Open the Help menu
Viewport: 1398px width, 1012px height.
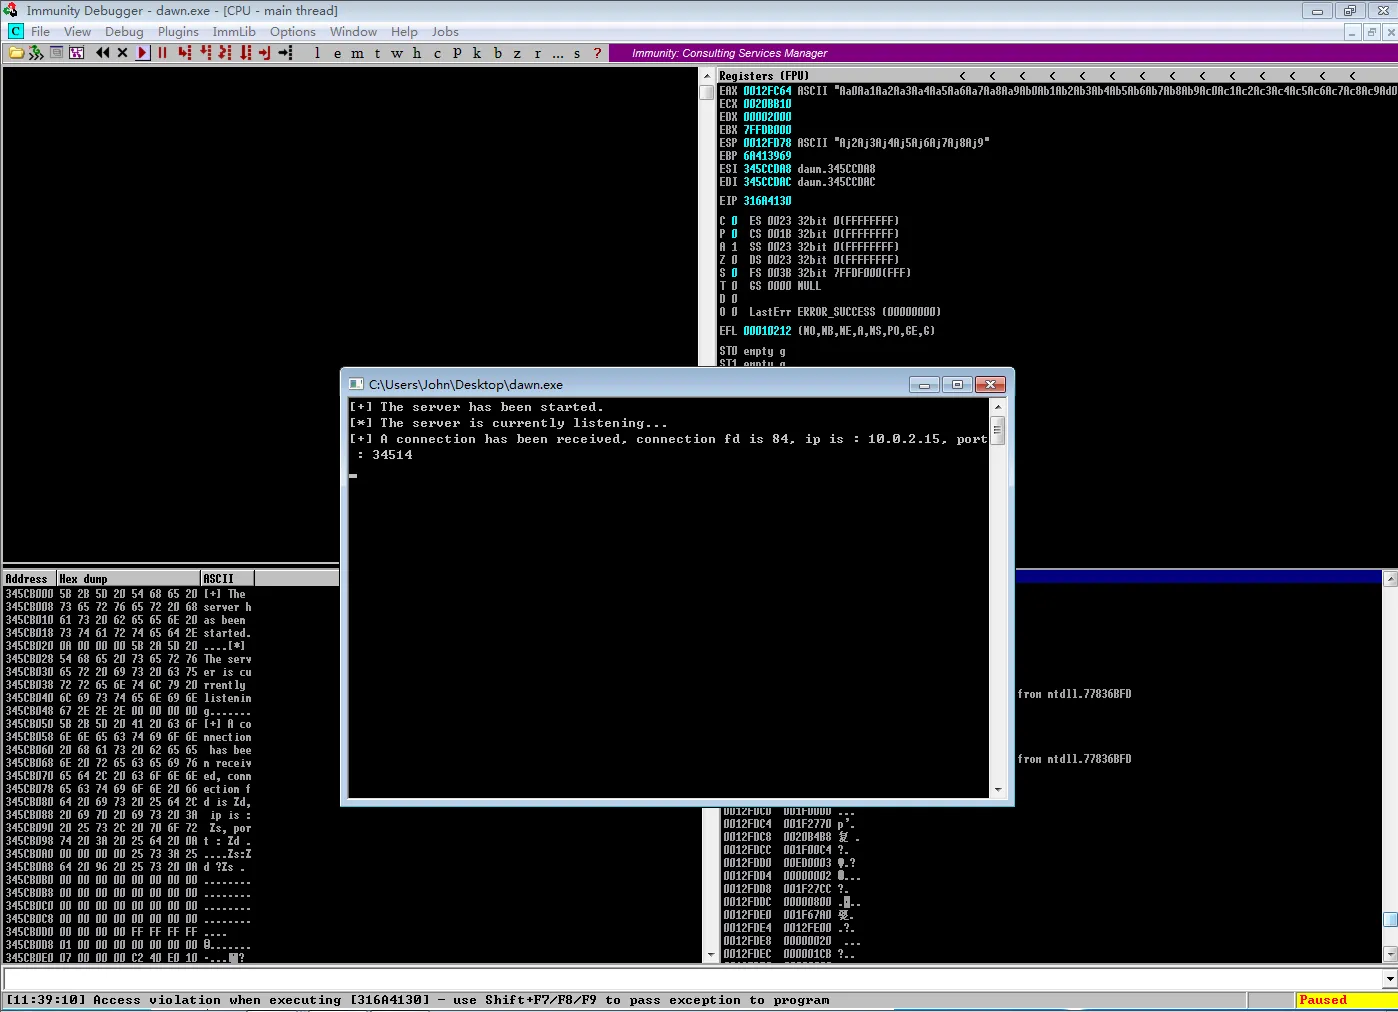click(x=404, y=32)
